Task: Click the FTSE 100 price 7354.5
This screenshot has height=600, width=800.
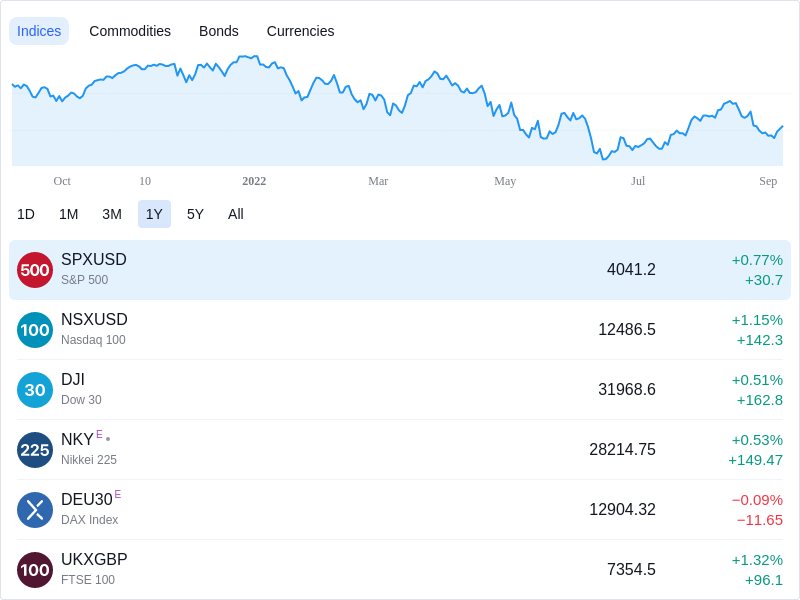Action: tap(631, 569)
